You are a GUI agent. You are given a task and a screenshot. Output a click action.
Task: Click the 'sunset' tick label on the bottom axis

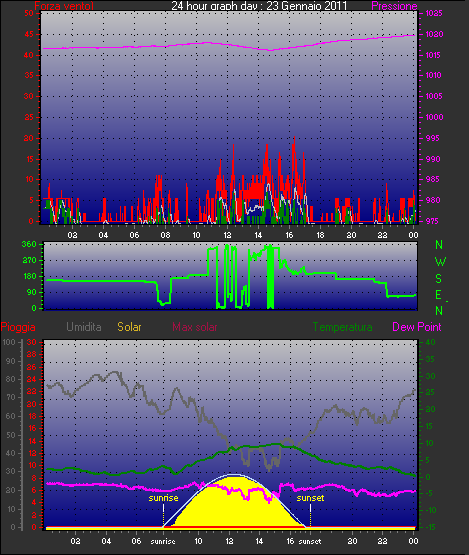tap(310, 542)
